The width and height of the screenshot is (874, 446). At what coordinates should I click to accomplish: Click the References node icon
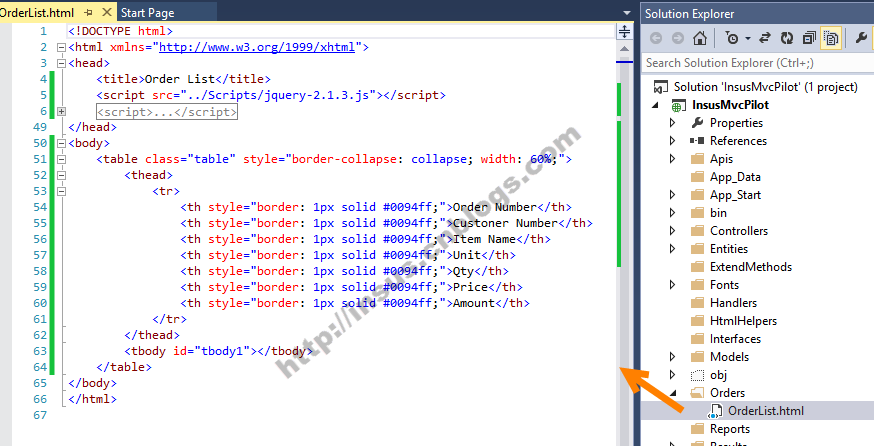point(697,140)
